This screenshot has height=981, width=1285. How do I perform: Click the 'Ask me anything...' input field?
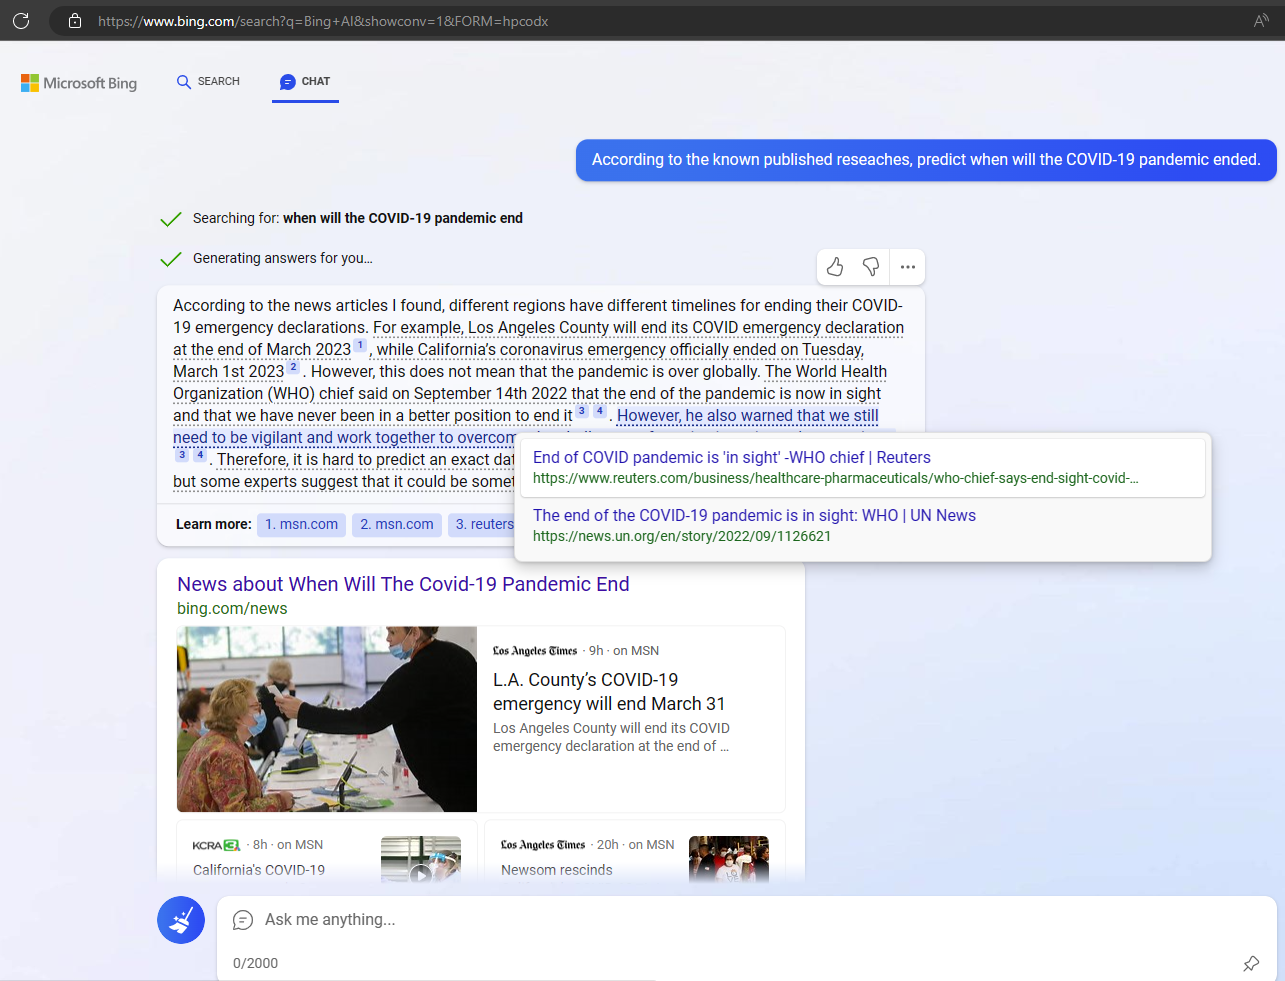tap(700, 919)
